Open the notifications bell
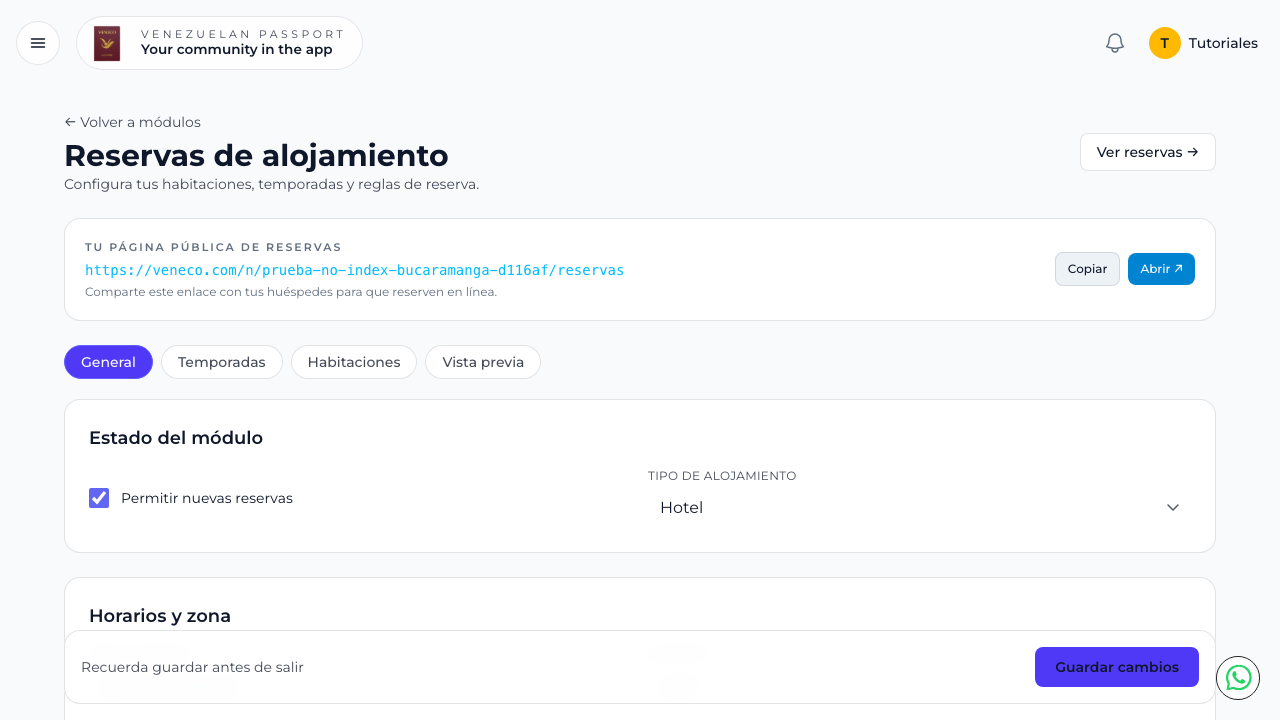The width and height of the screenshot is (1280, 720). [1115, 43]
